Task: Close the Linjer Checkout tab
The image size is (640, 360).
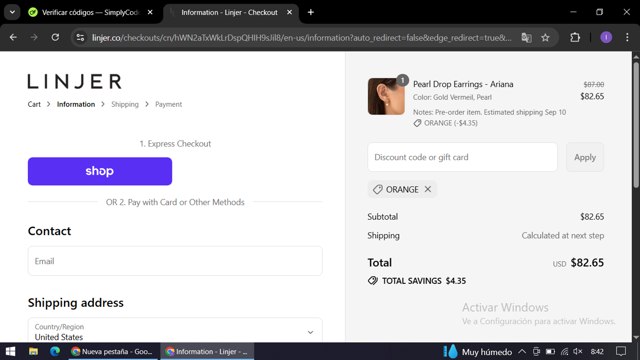Action: pos(289,12)
